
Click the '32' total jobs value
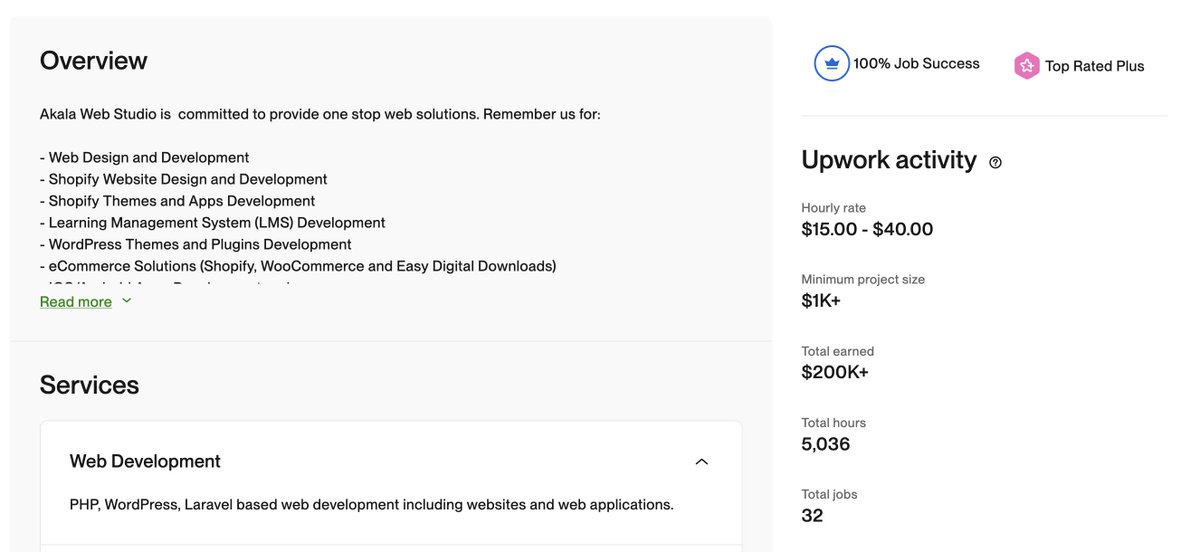[x=812, y=516]
